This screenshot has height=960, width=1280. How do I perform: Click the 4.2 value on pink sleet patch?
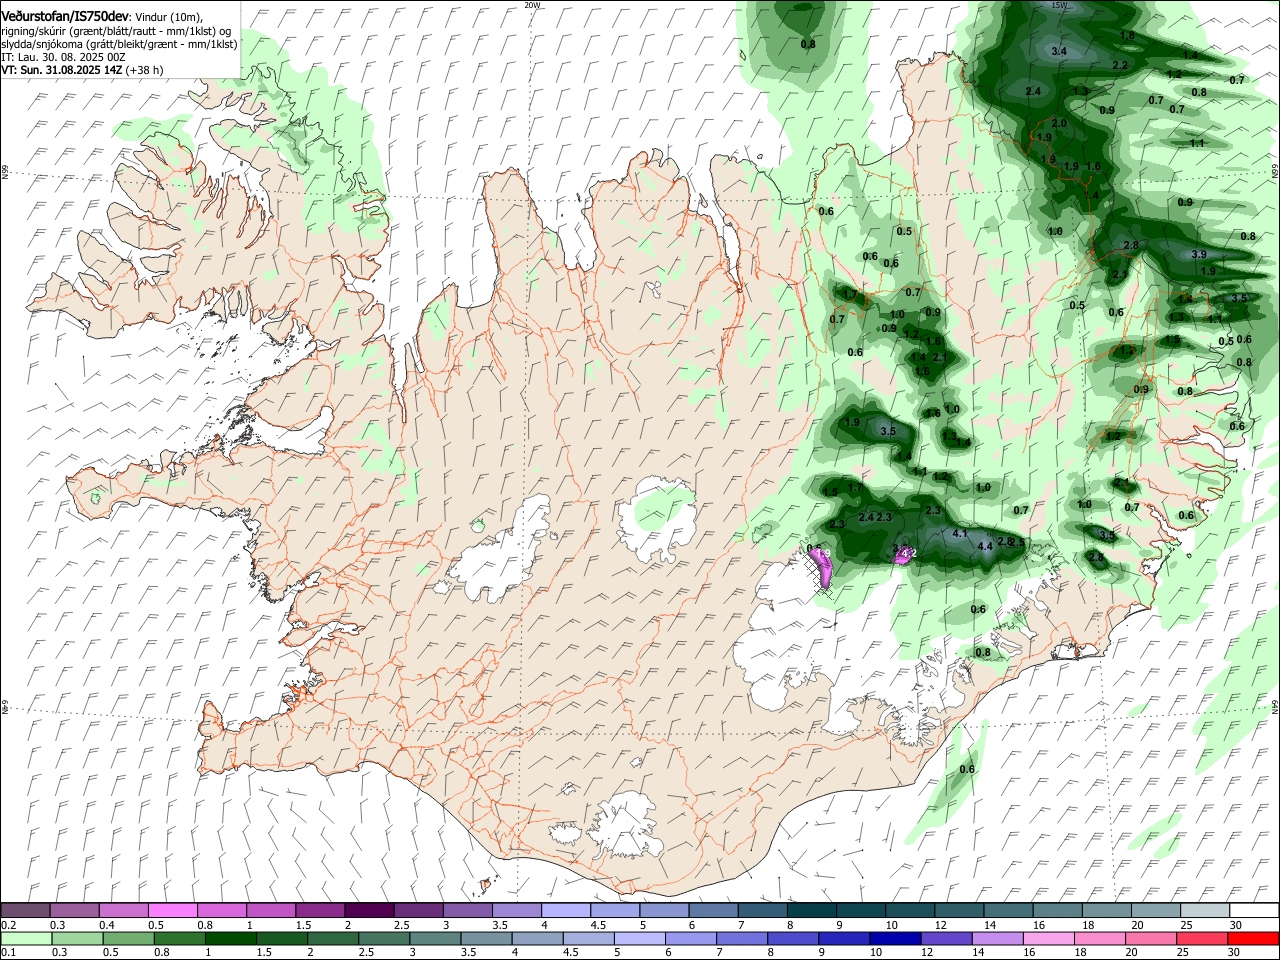pos(908,553)
